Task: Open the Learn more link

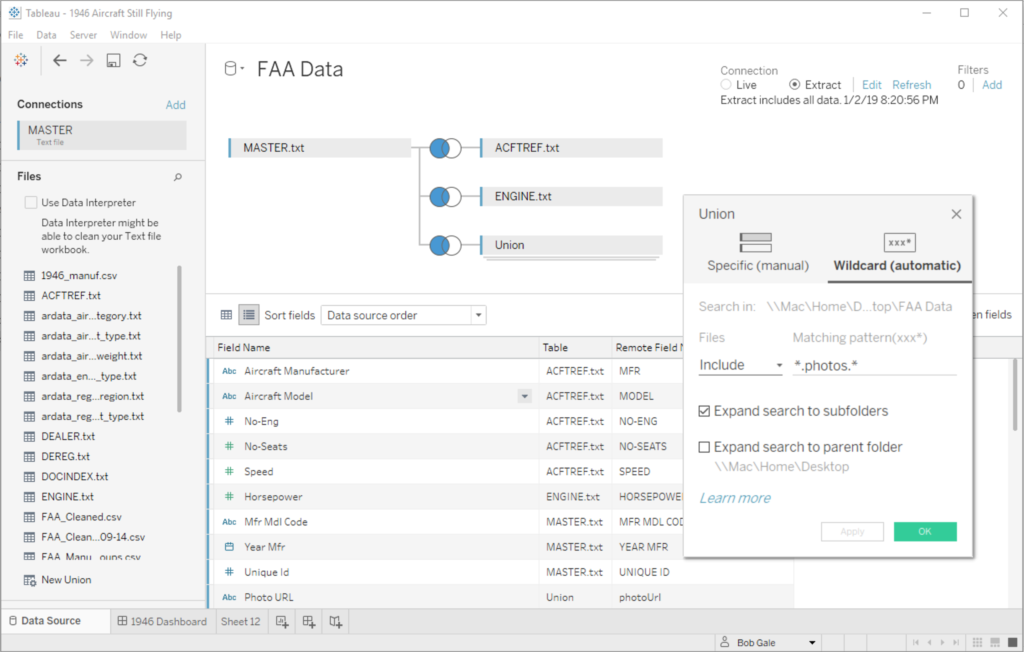Action: pyautogui.click(x=735, y=498)
